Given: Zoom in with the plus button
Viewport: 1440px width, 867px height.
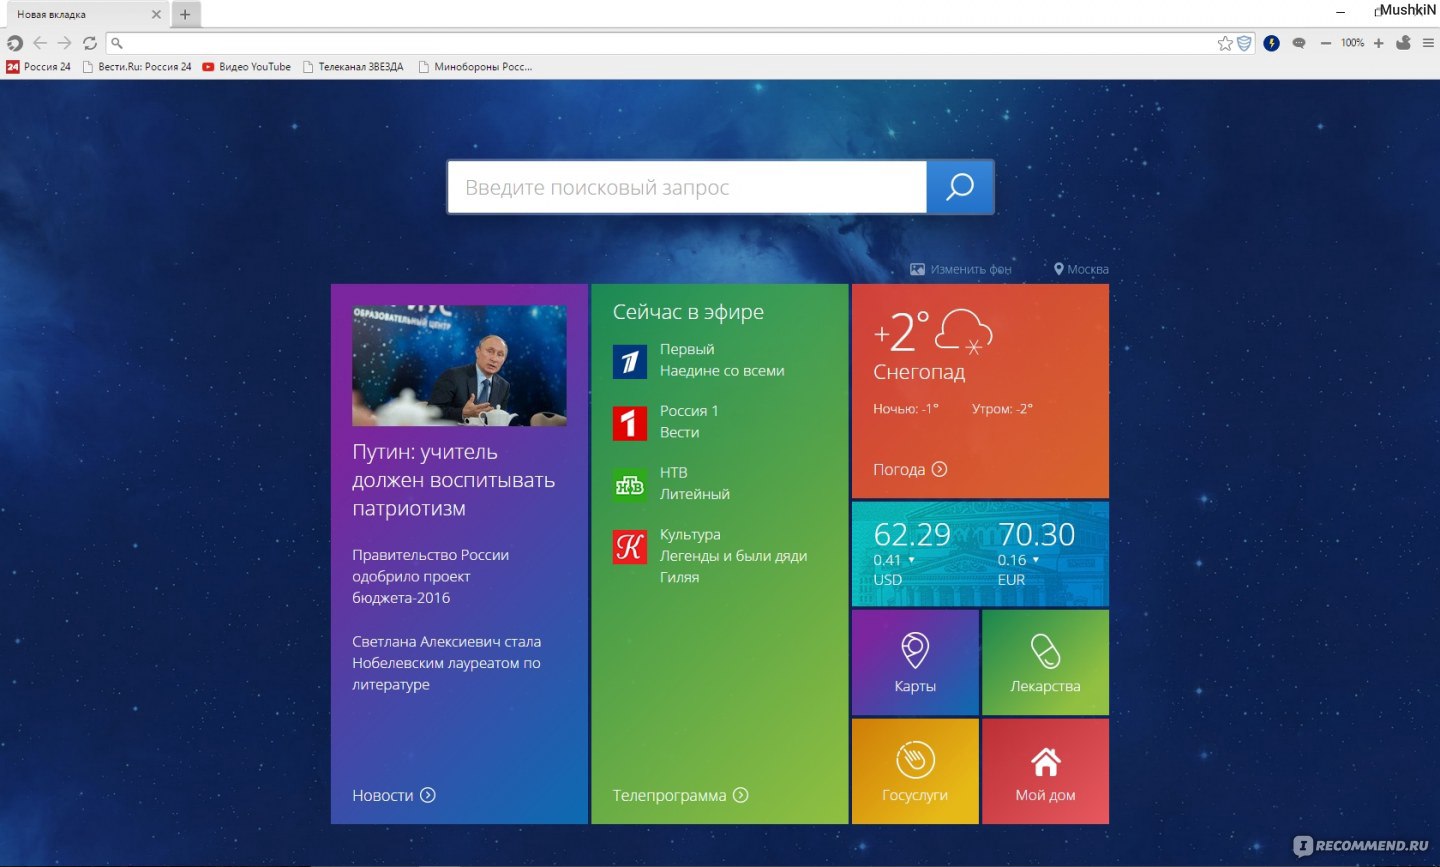Looking at the screenshot, I should coord(1378,43).
